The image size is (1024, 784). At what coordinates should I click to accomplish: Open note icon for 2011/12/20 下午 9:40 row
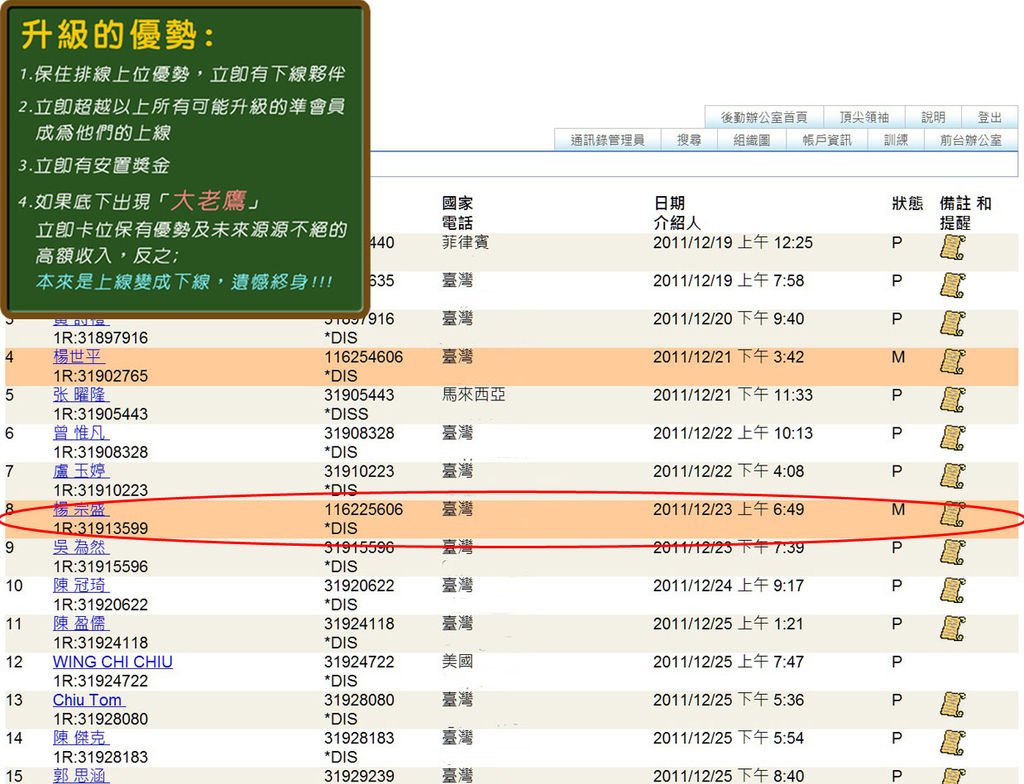pos(952,324)
